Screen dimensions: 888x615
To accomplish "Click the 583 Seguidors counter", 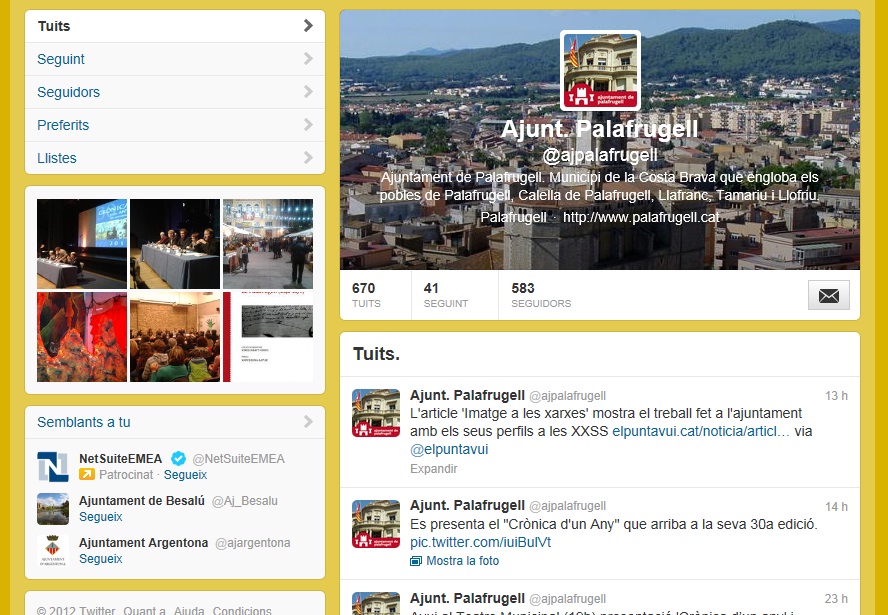I will point(541,295).
